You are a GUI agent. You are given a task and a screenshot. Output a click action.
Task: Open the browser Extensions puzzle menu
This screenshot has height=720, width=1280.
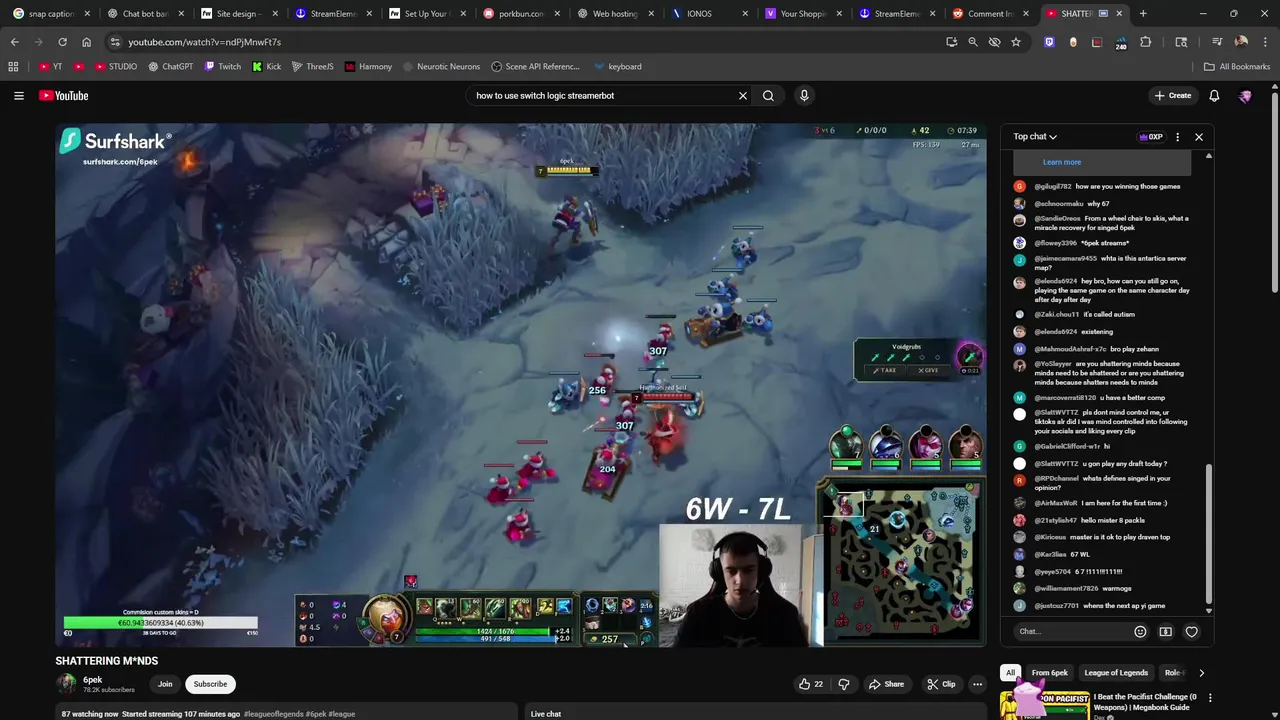(x=1146, y=42)
